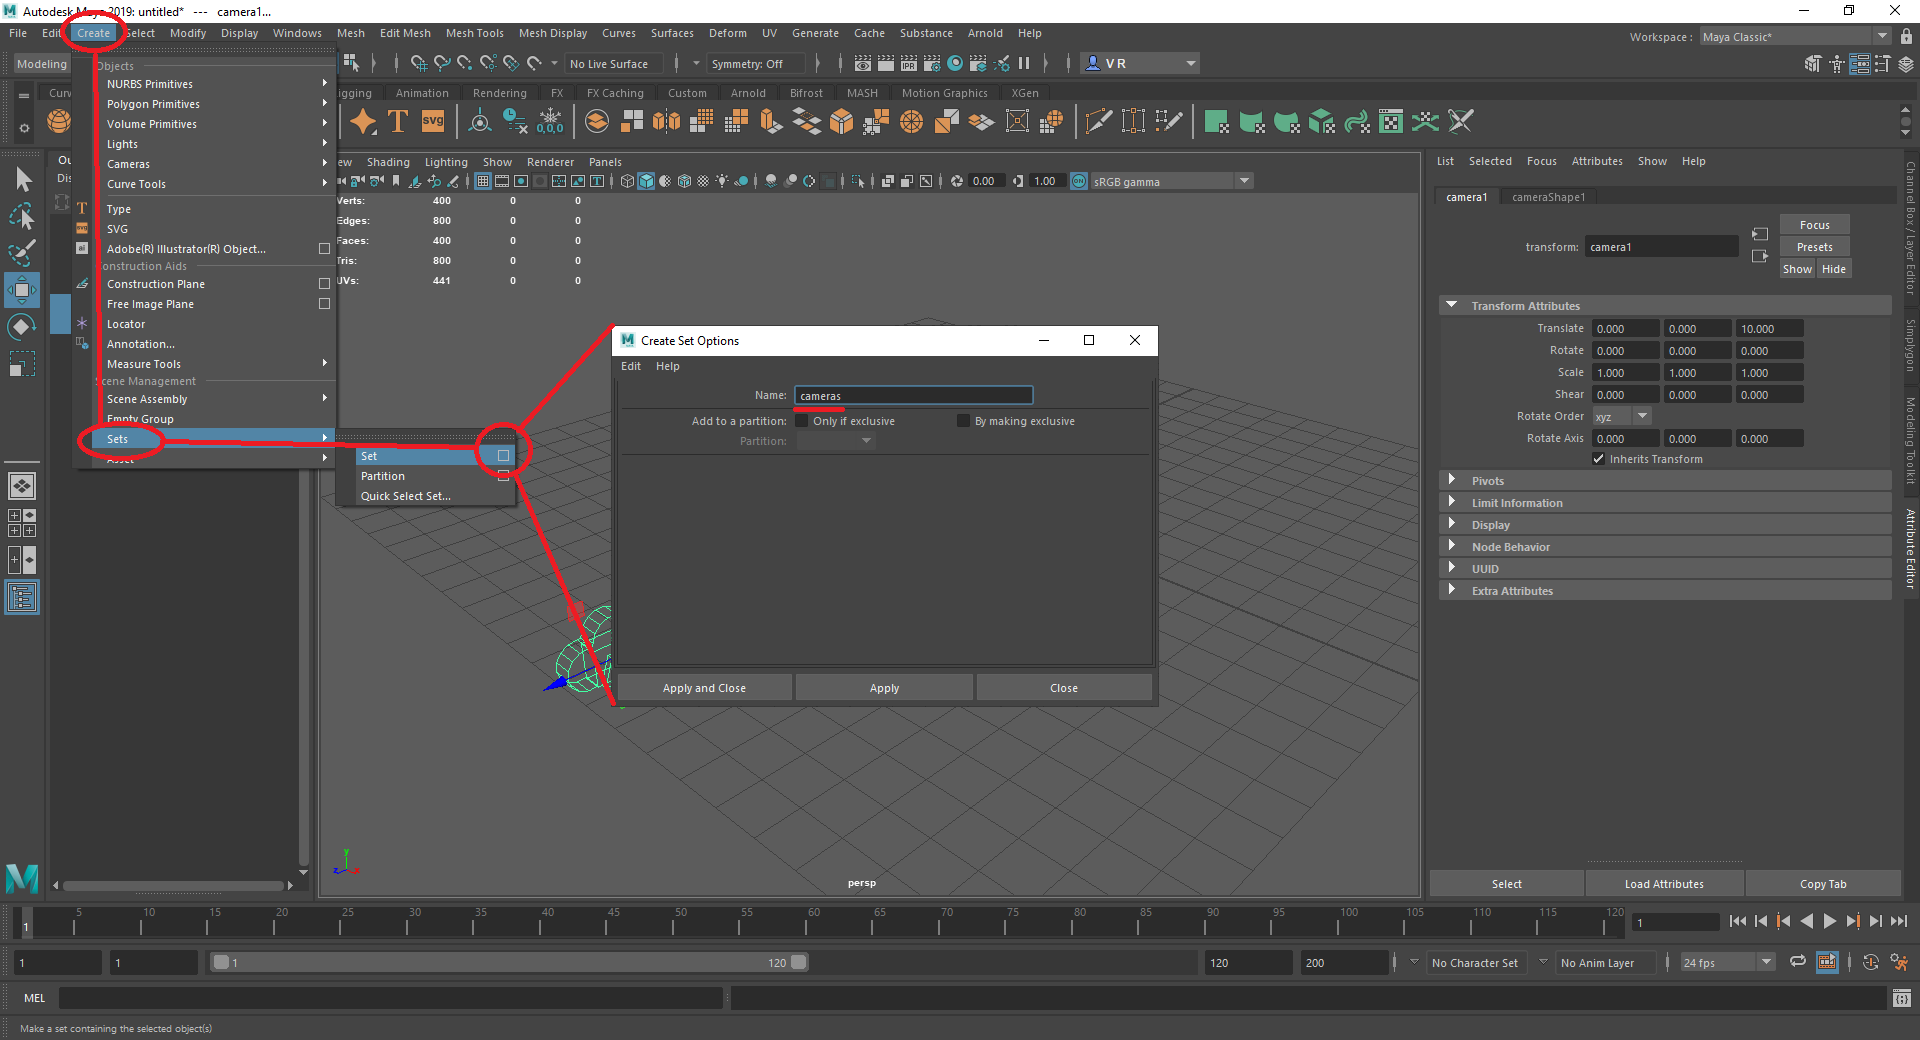
Task: Create an SVG object from the shelf
Action: point(432,121)
